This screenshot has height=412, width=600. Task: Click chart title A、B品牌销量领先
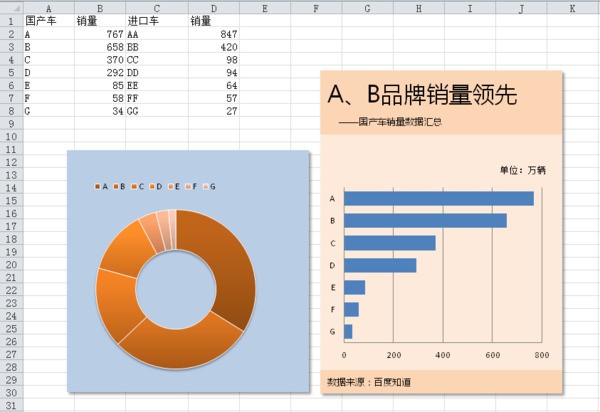[422, 95]
